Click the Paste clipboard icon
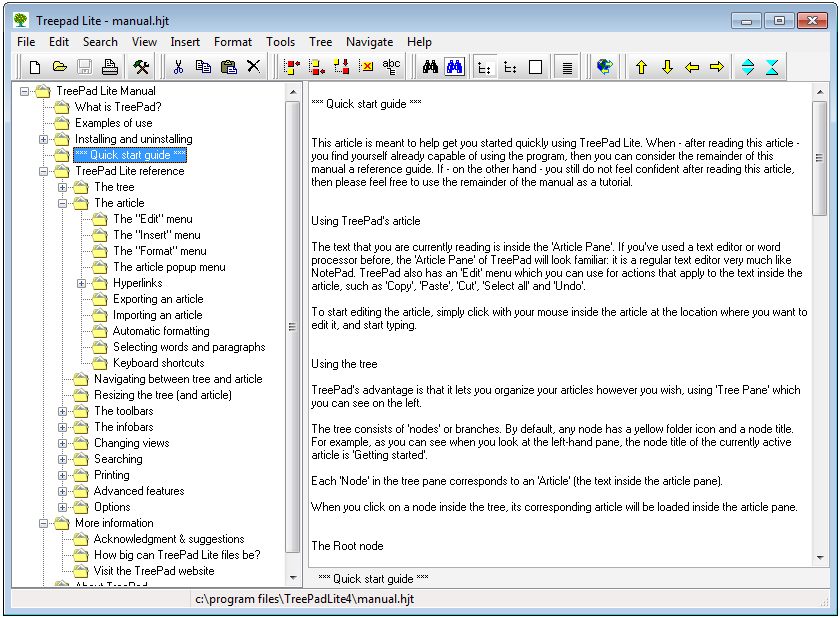Screen dimensions: 840x618 [x=229, y=67]
